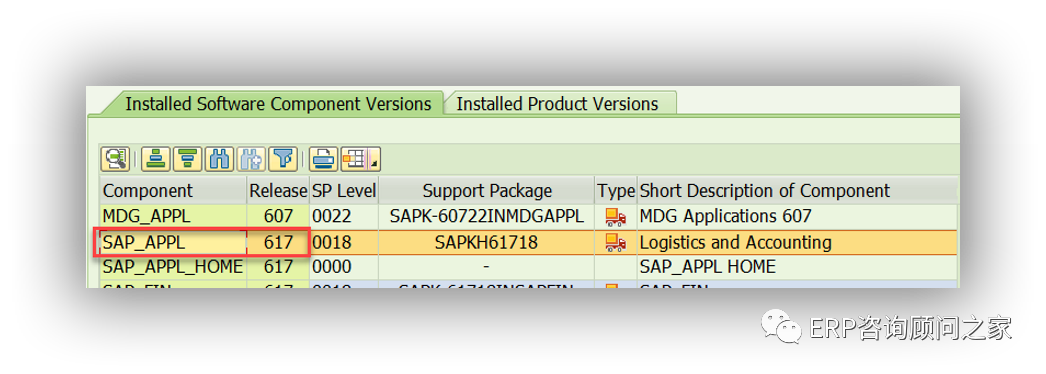Sort table in ascending order

[x=155, y=159]
